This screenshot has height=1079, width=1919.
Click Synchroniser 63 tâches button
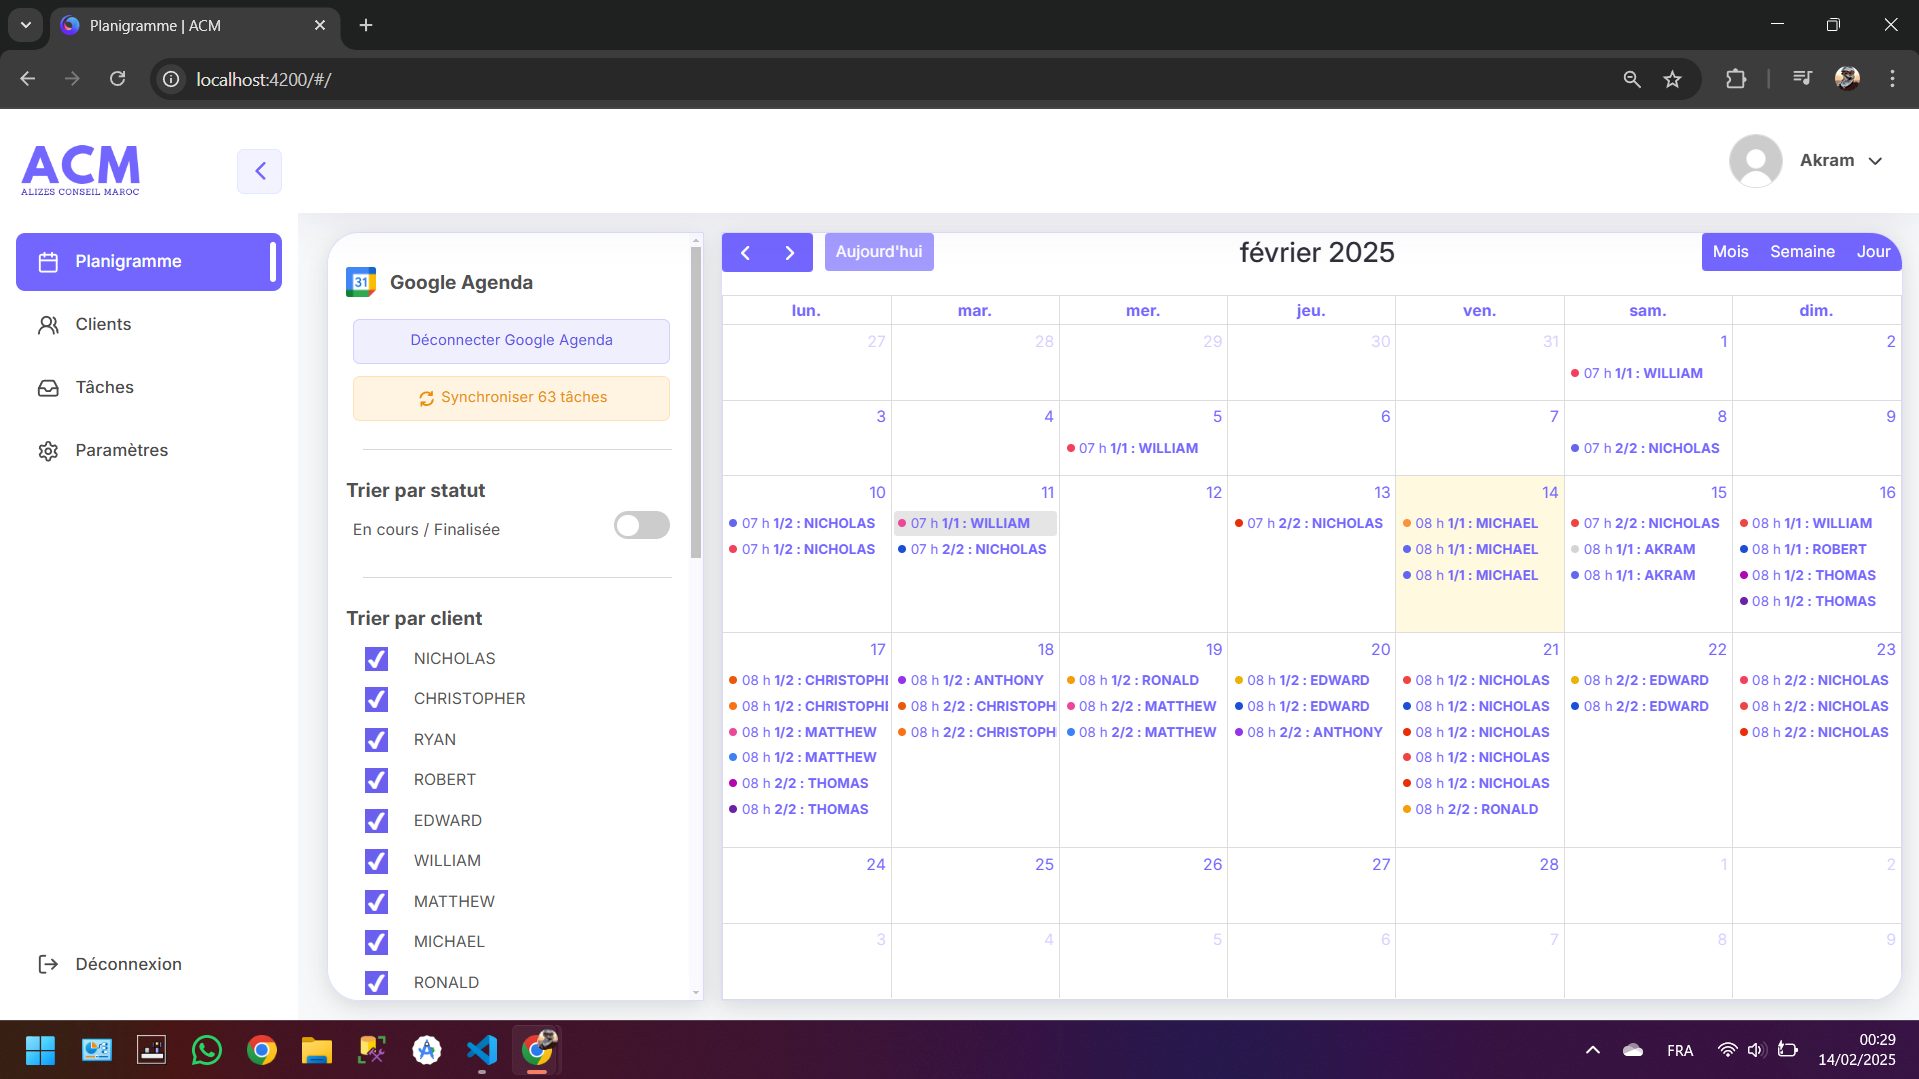point(511,398)
